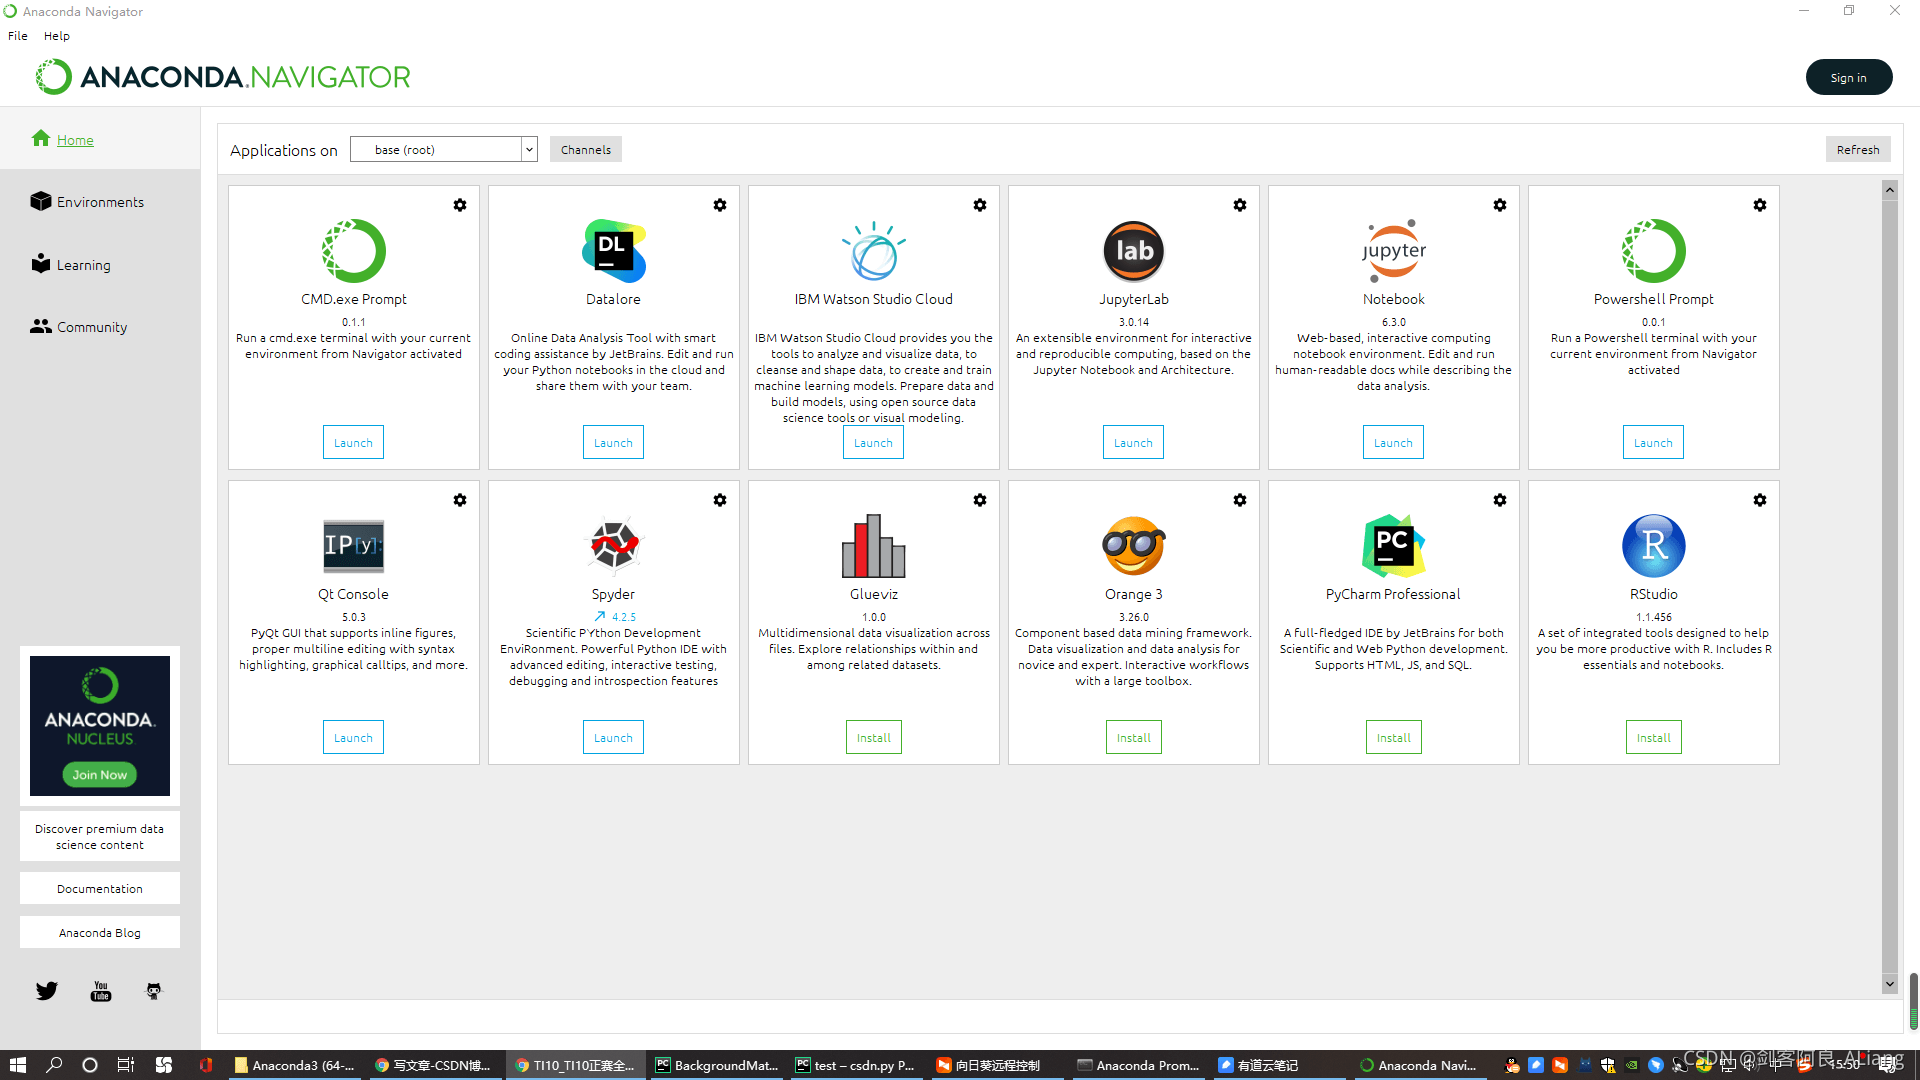Click the Sign in button
Screen dimensions: 1920x1080
pos(1849,77)
